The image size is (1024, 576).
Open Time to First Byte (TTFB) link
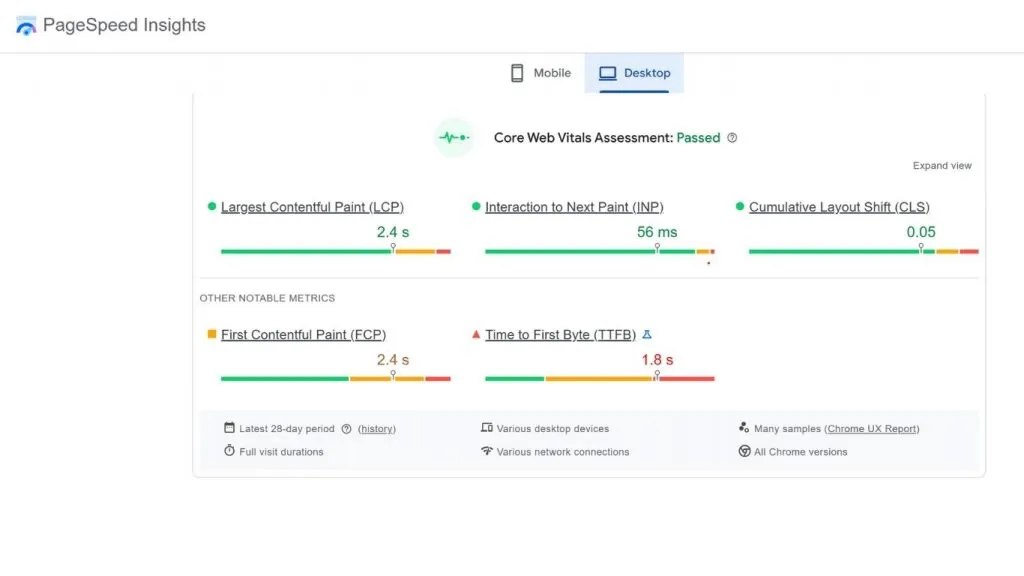coord(560,334)
